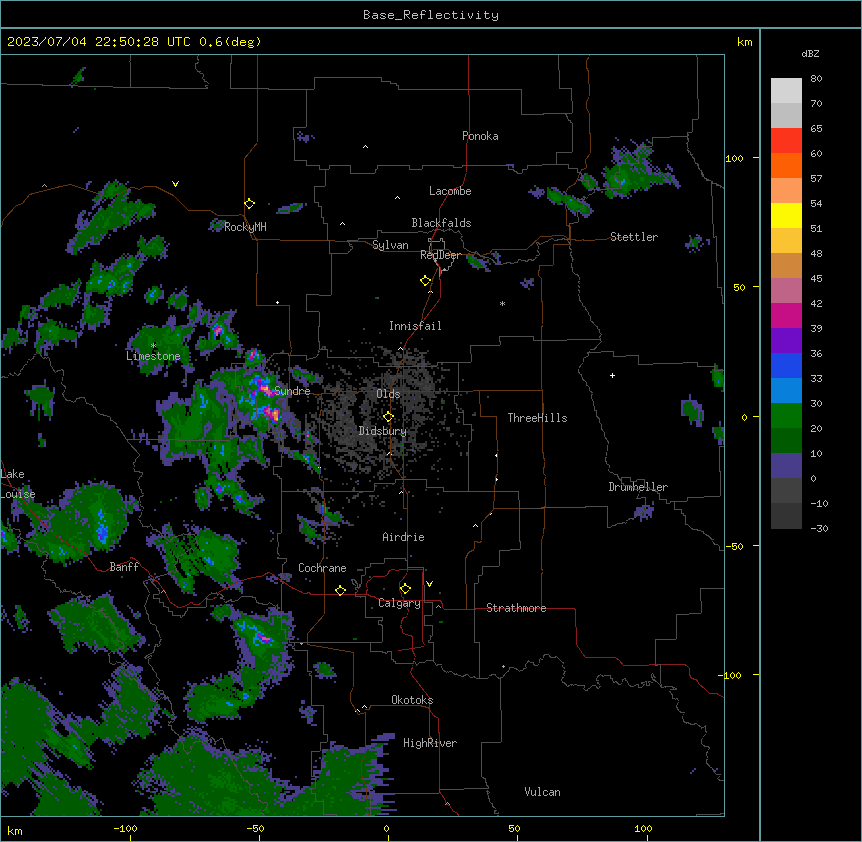Click the Stettler city label
The width and height of the screenshot is (862, 842).
tap(634, 237)
